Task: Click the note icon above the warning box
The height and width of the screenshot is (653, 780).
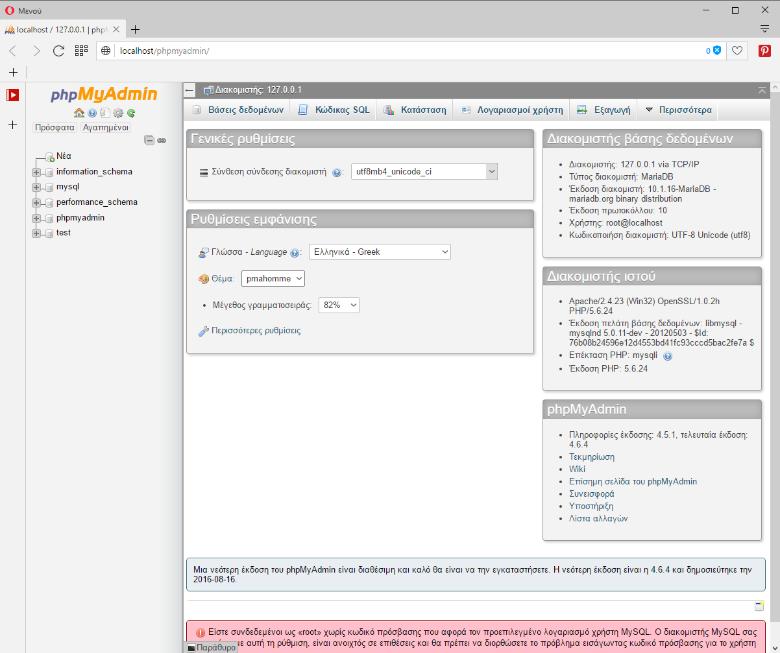Action: pos(759,606)
